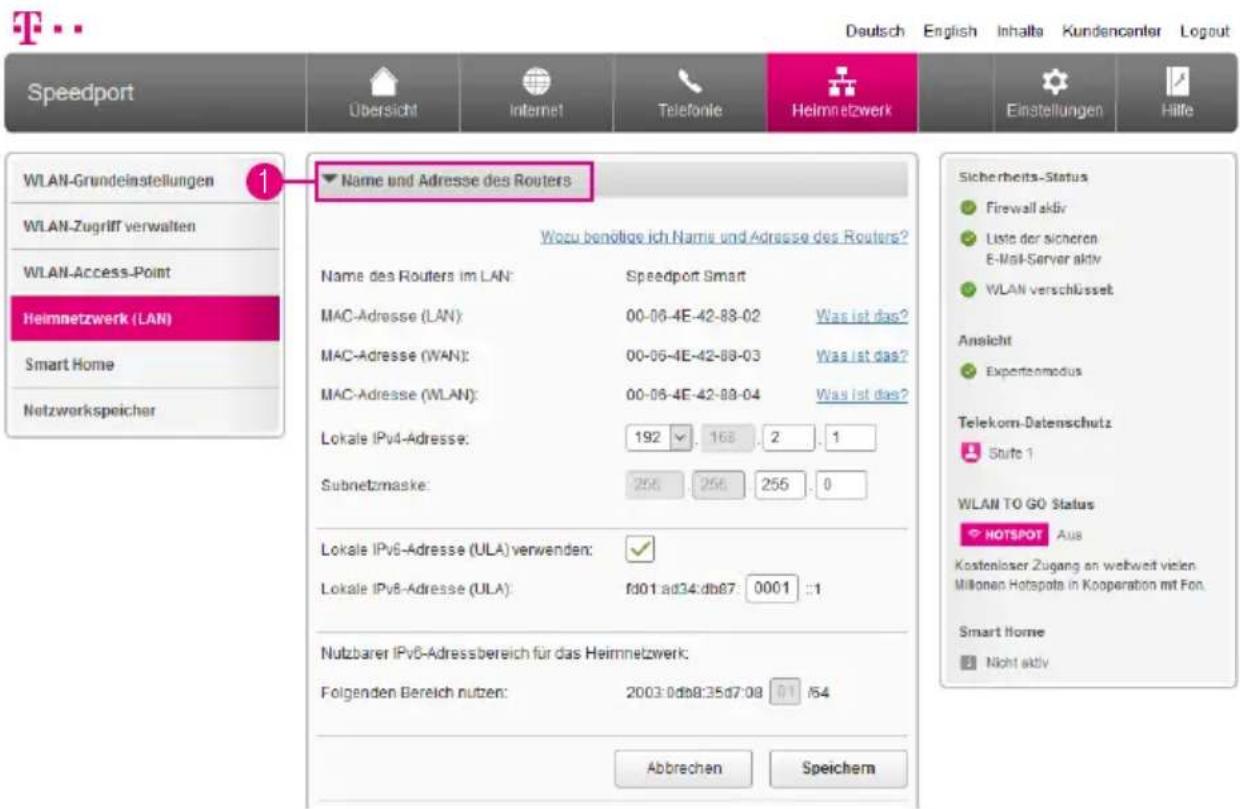1240x809 pixels.
Task: Open Netzwerkspeicher in the sidebar
Action: pos(144,411)
